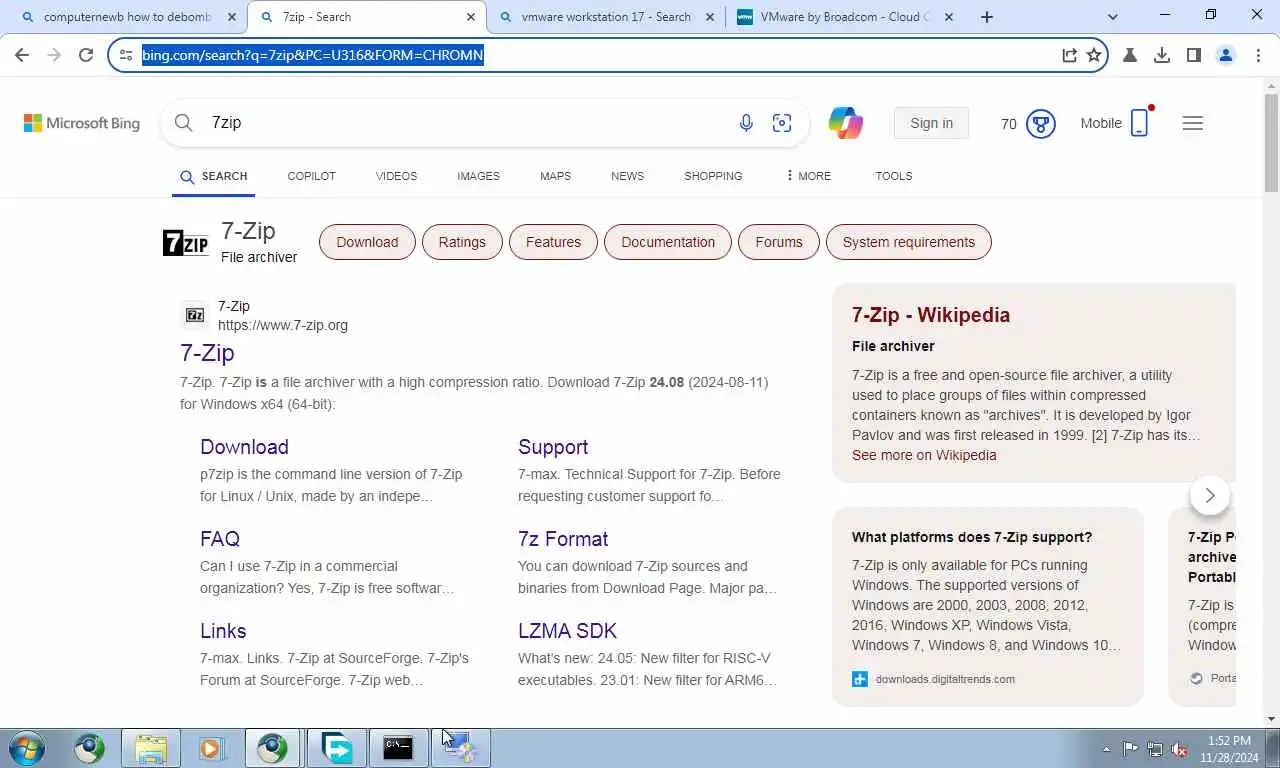
Task: Expand the MORE search categories menu
Action: (x=808, y=176)
